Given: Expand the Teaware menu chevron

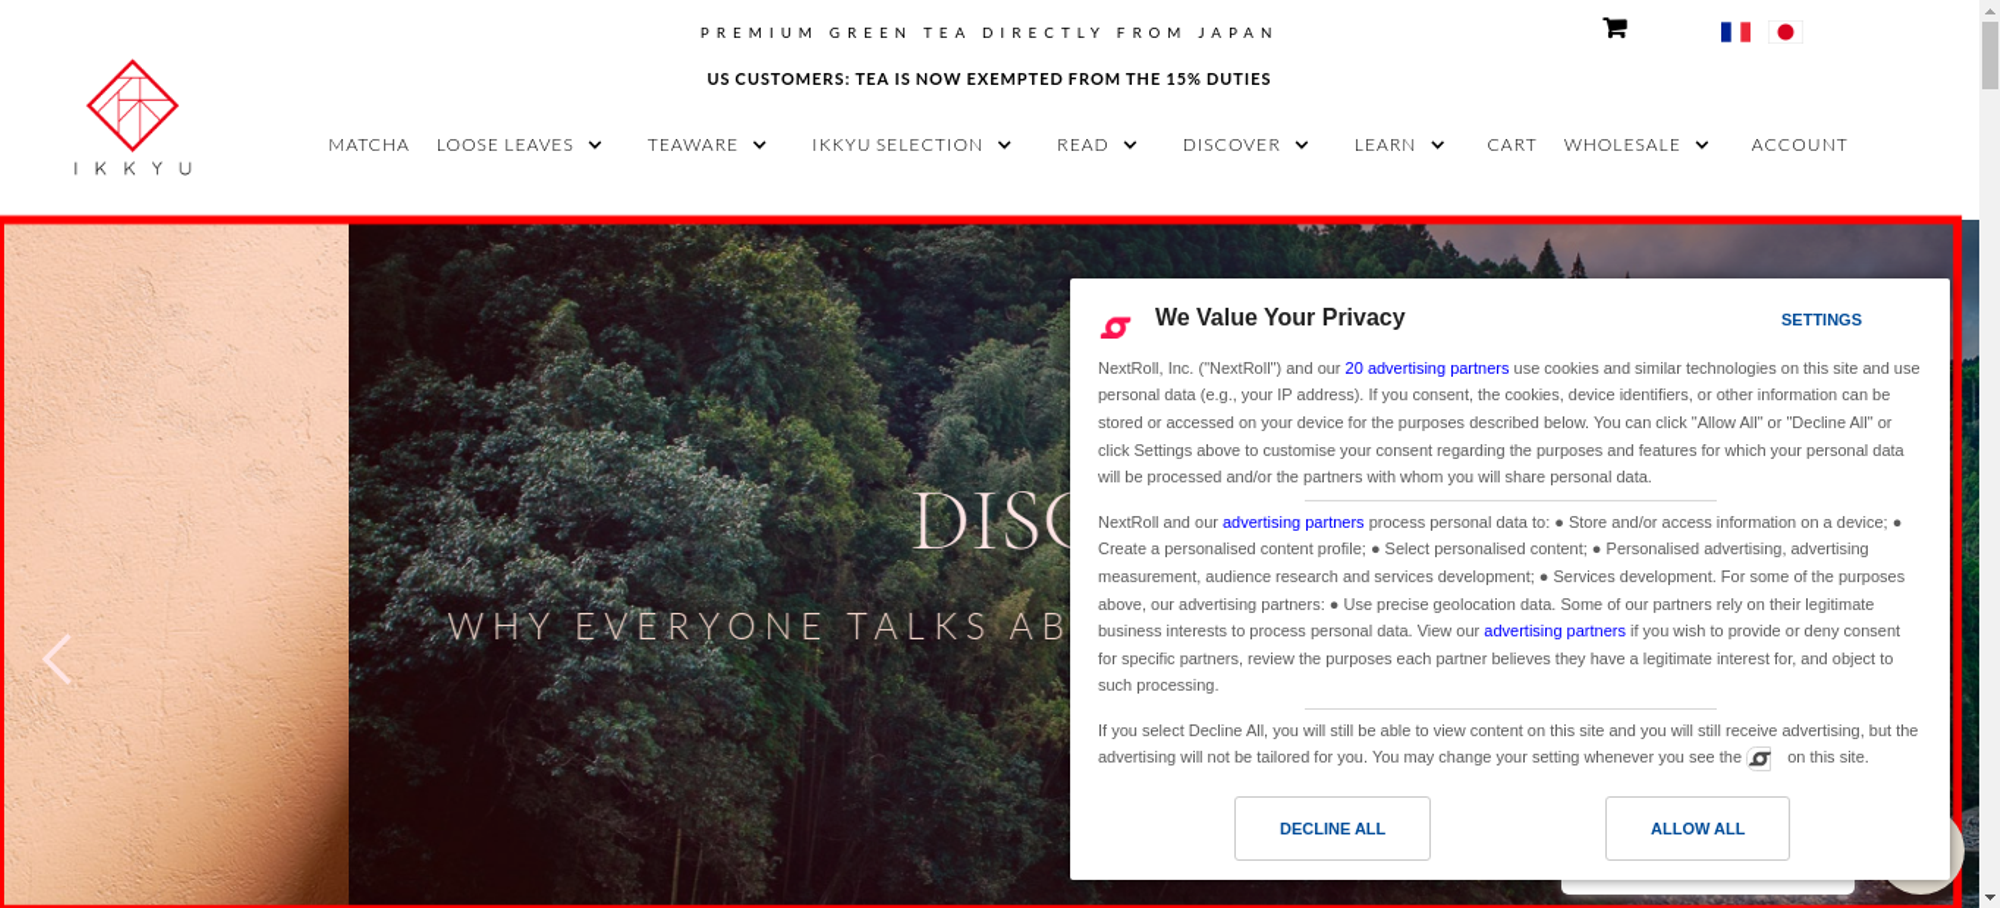Looking at the screenshot, I should click(760, 145).
